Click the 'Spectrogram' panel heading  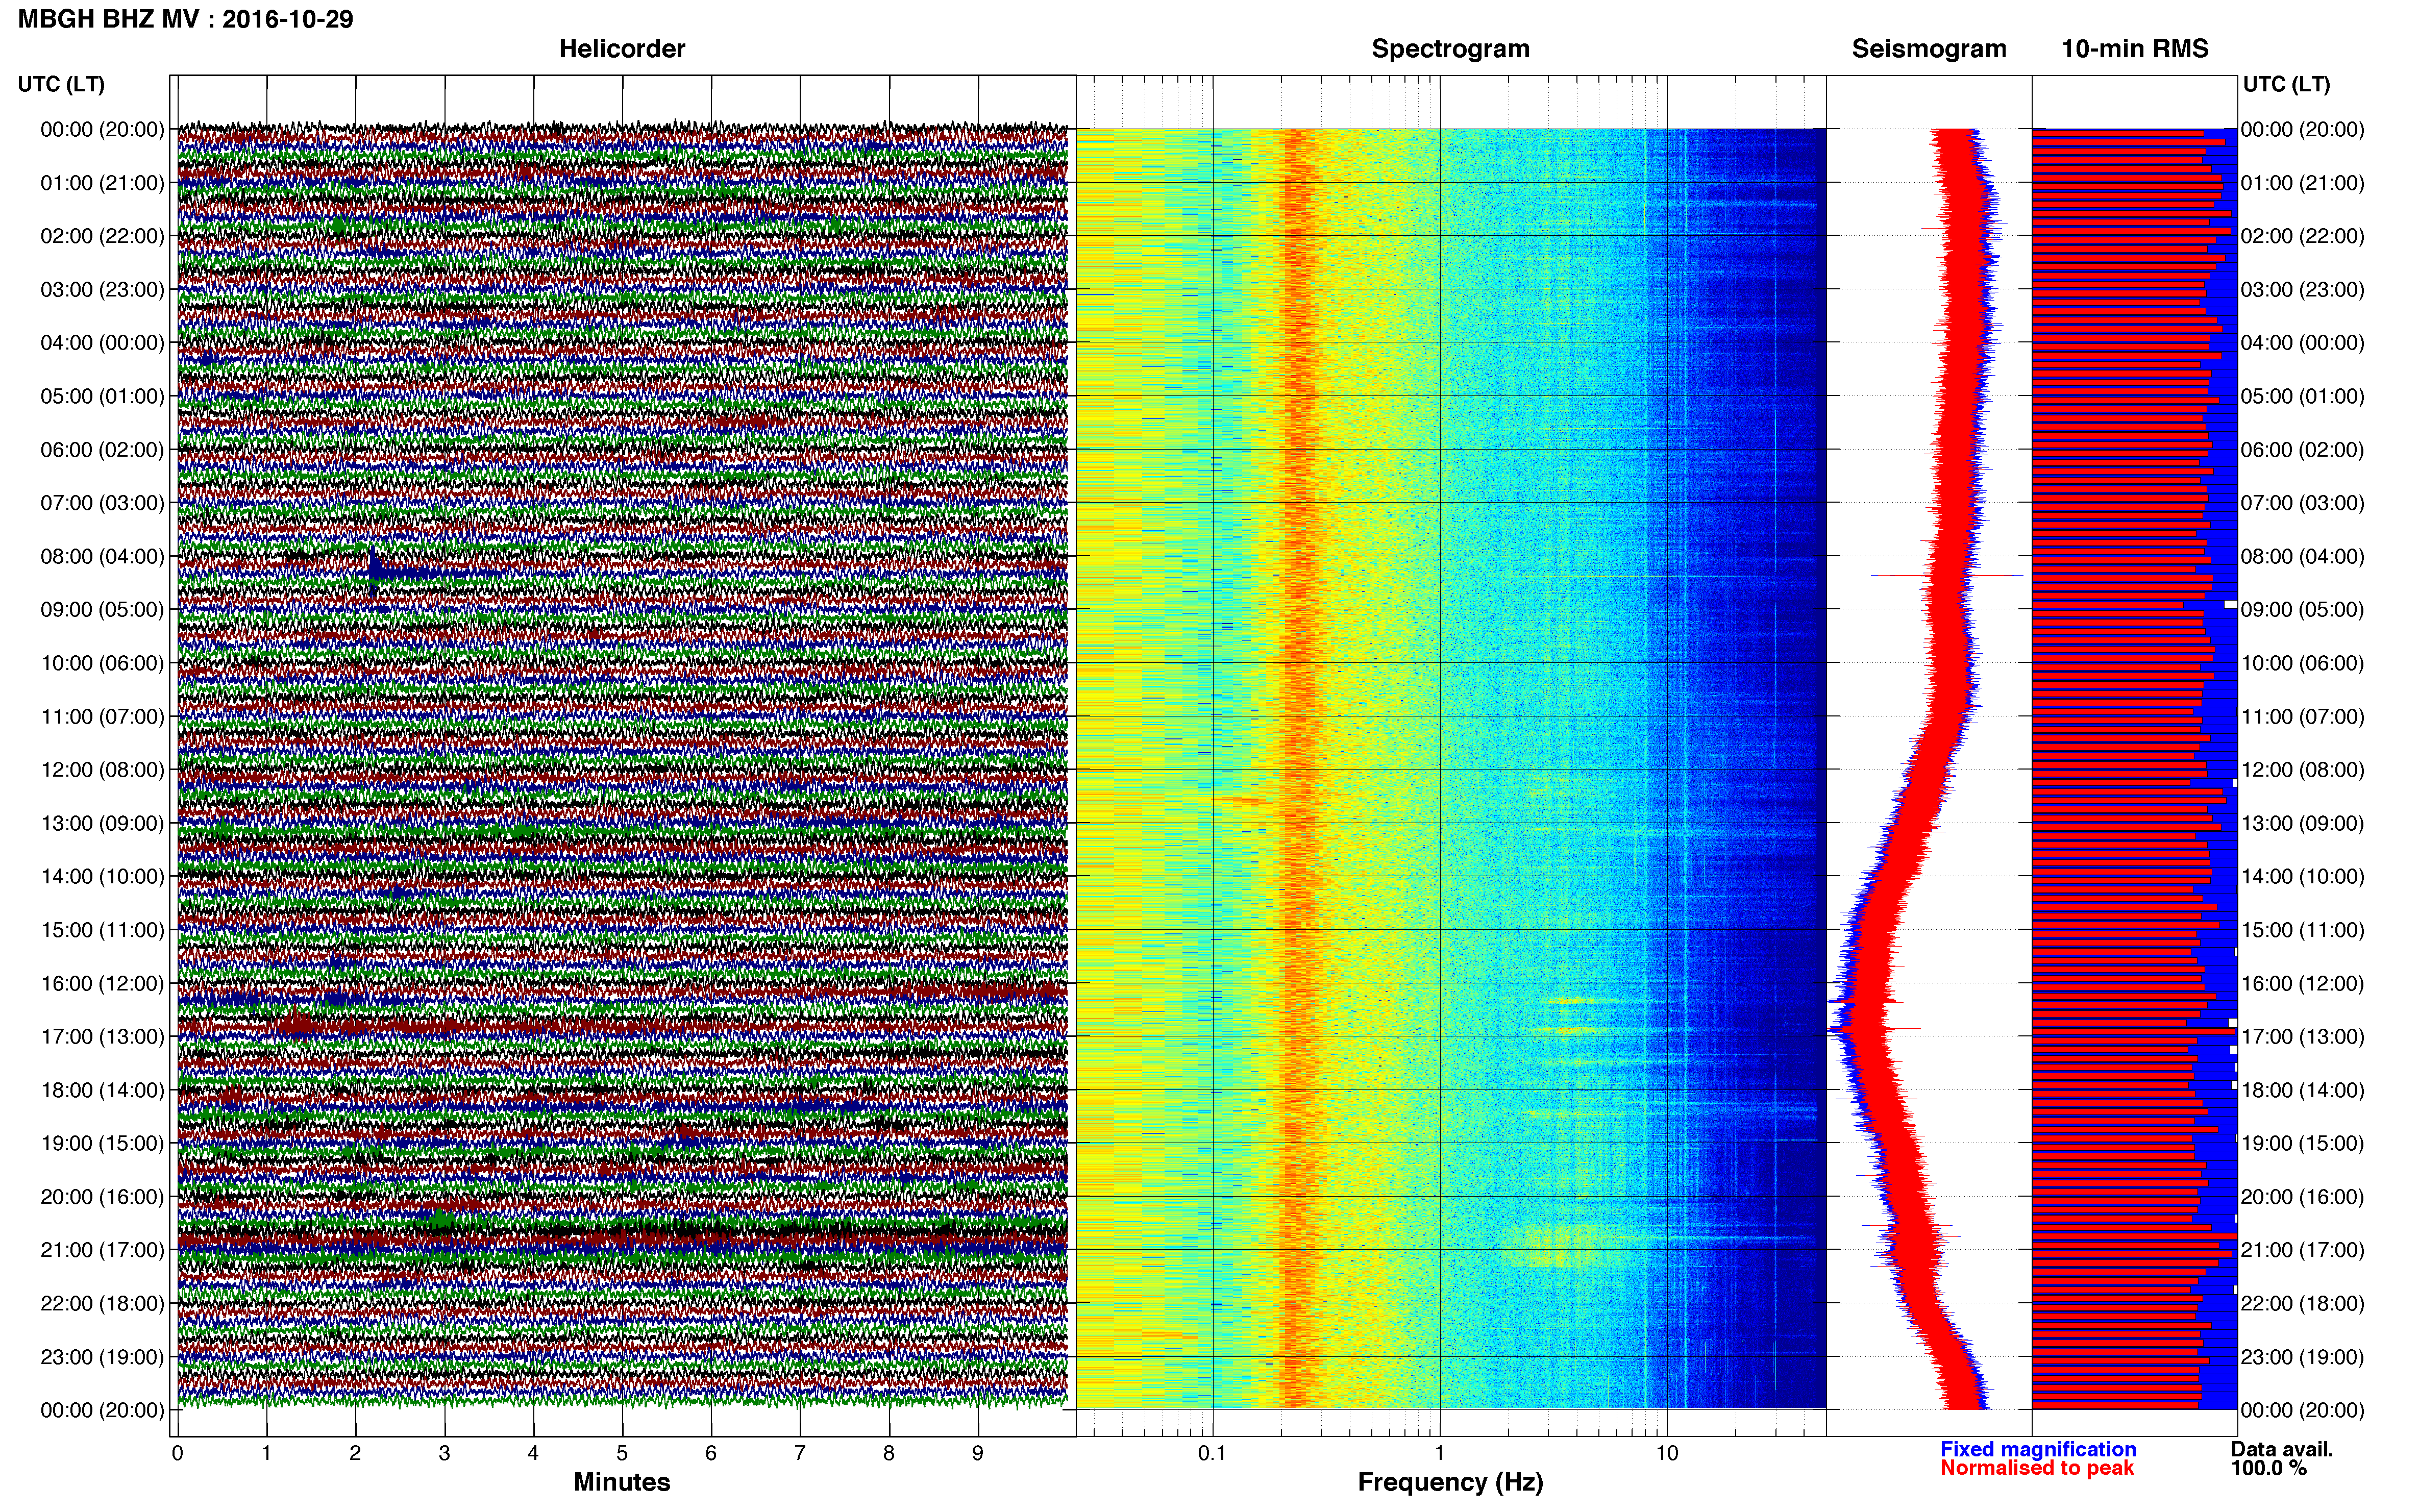coord(1450,49)
